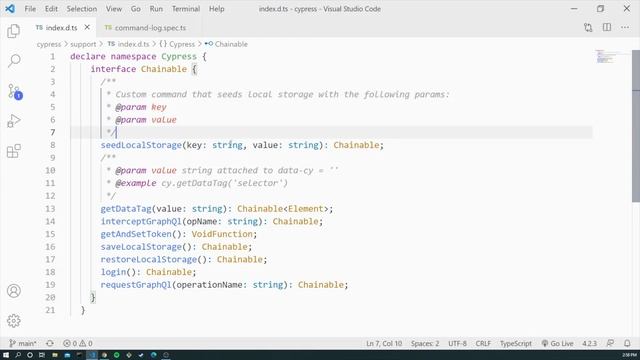This screenshot has width=640, height=360.
Task: Open the Accounts menu icon
Action: click(13, 291)
